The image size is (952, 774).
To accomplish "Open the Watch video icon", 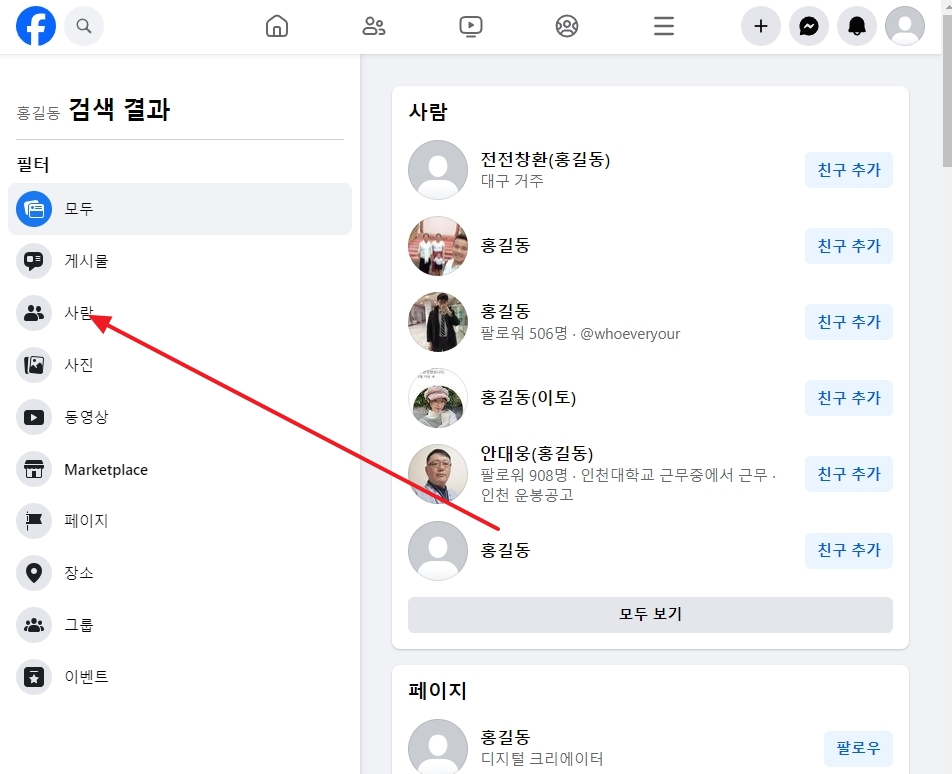I will (471, 26).
